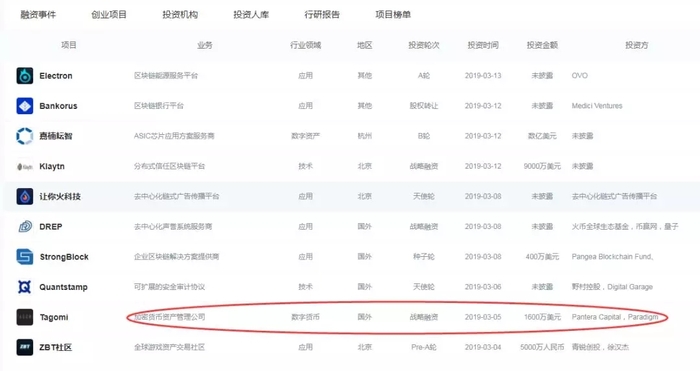Click the Electron project logo

[x=25, y=76]
